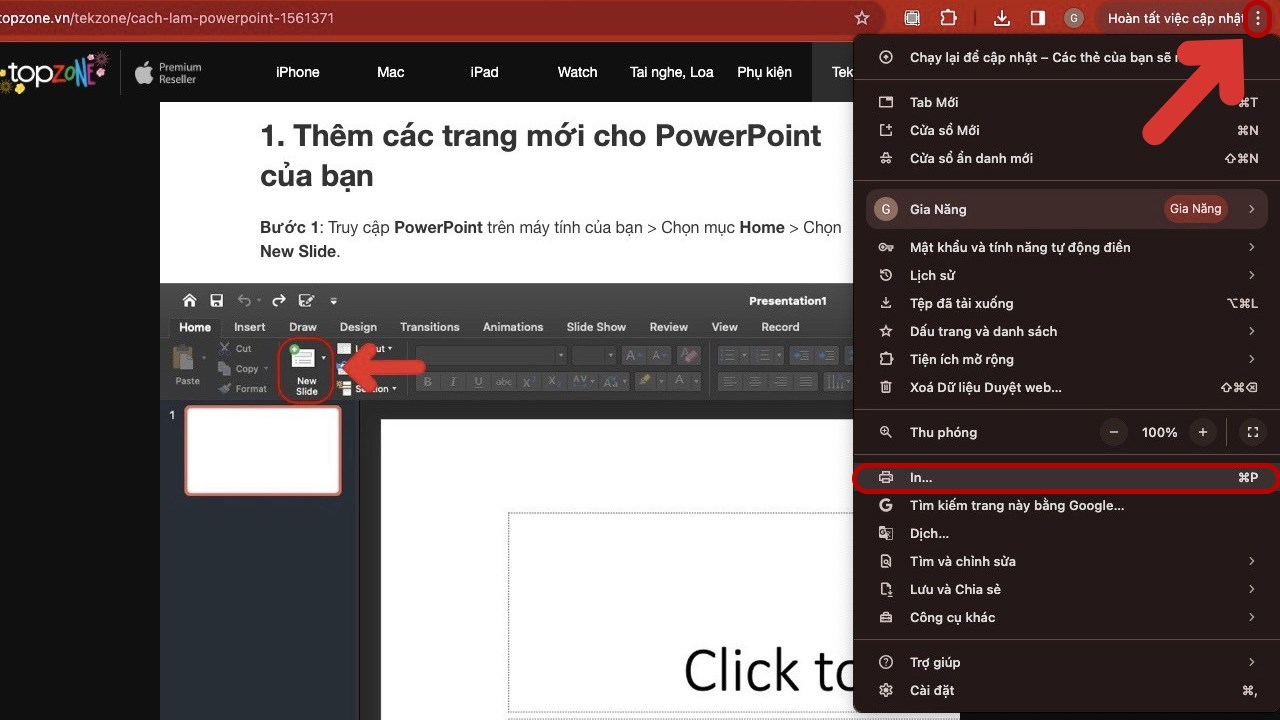The image size is (1280, 720).
Task: Choose In... to print the page
Action: coord(1067,477)
